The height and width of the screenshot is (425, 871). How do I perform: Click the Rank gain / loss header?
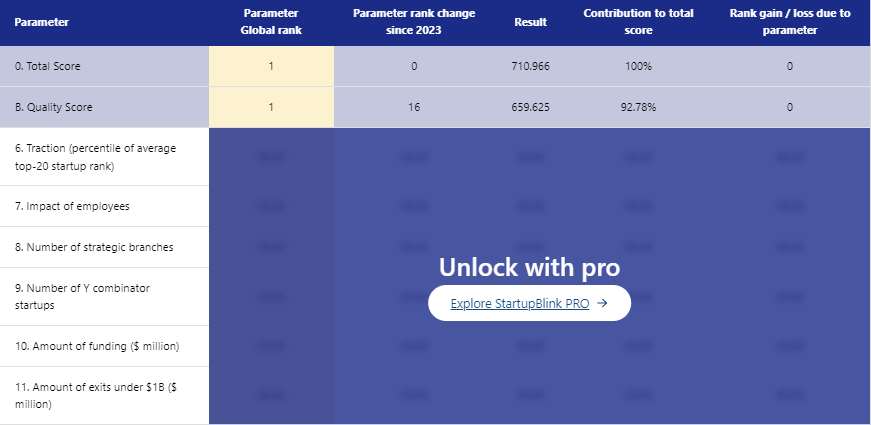tap(789, 22)
